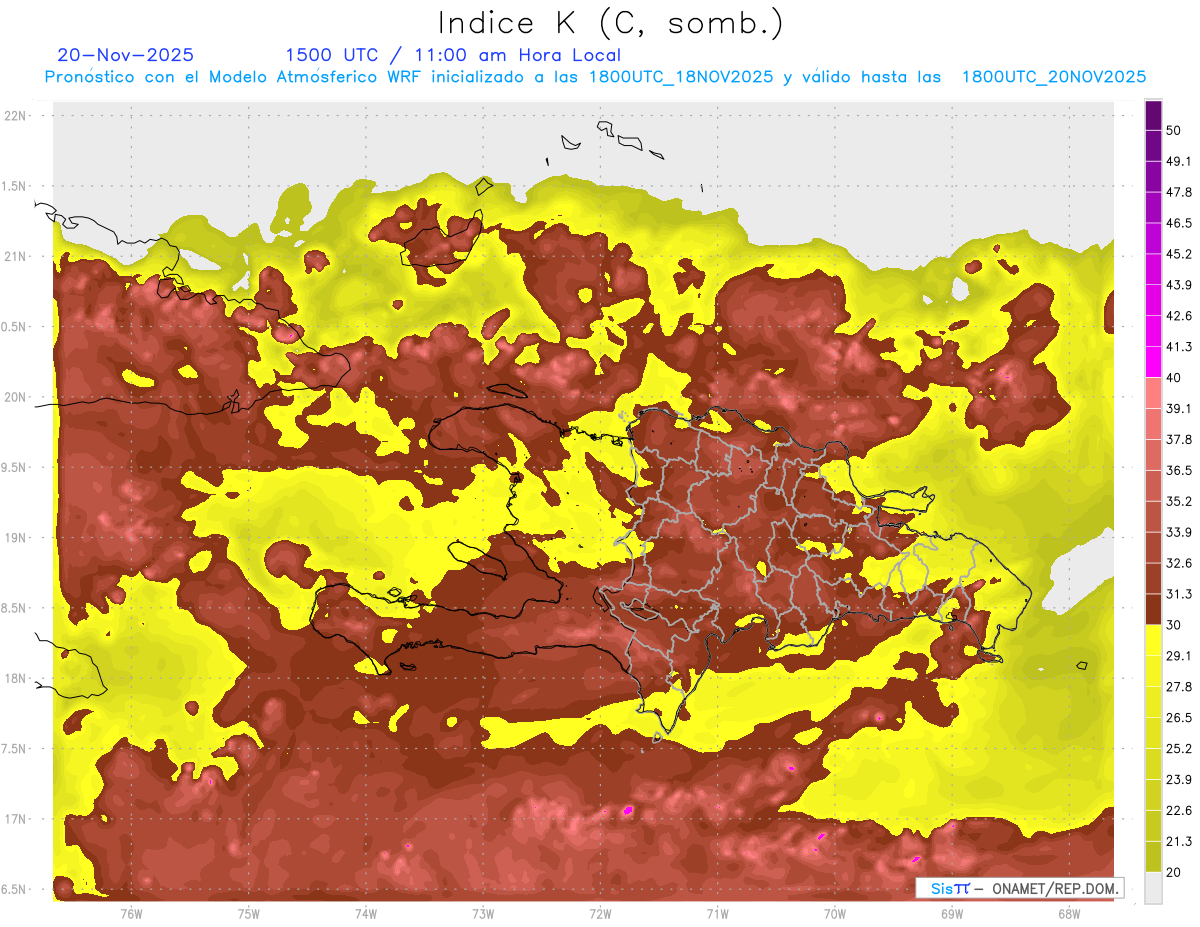The width and height of the screenshot is (1200, 927).
Task: Click the '70W' longitude label
Action: (x=835, y=914)
